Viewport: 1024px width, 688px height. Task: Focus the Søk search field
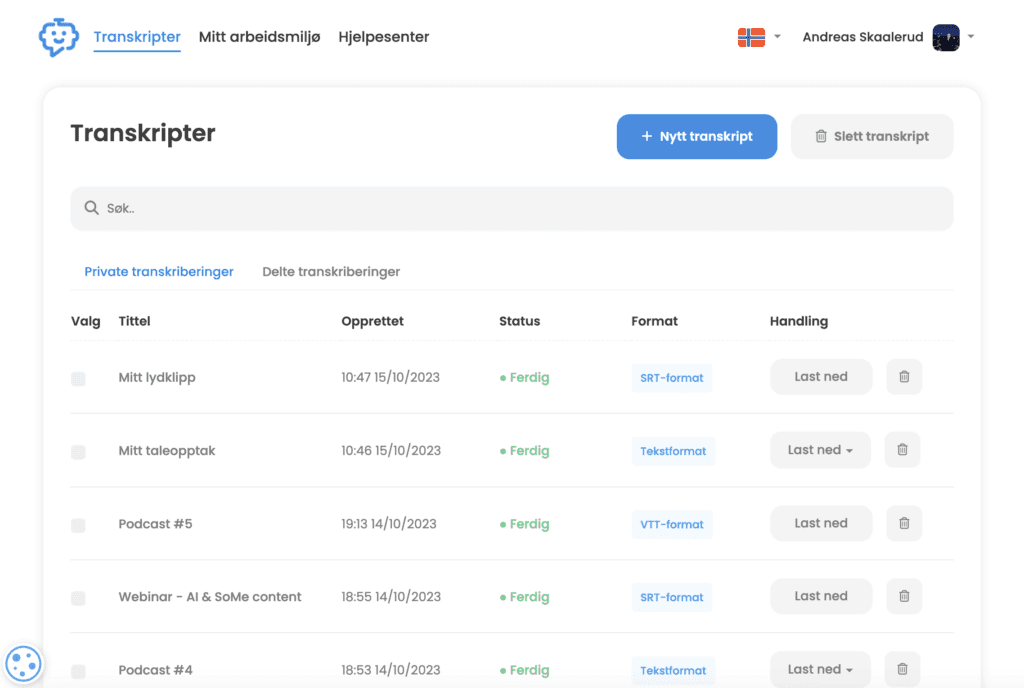[x=512, y=208]
